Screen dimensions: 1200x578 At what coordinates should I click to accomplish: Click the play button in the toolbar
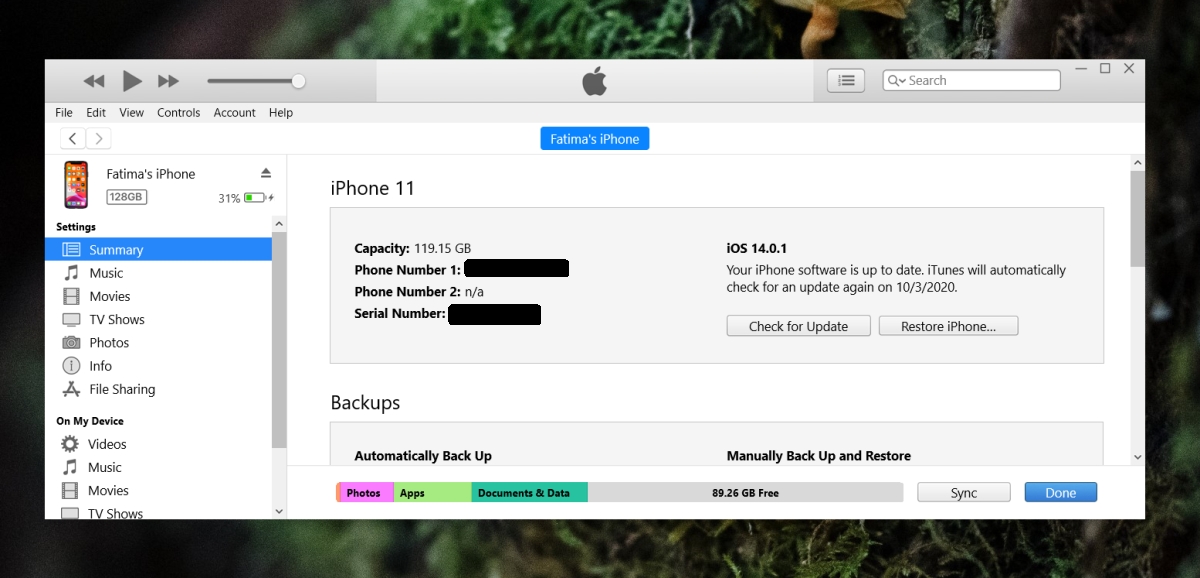pos(132,81)
